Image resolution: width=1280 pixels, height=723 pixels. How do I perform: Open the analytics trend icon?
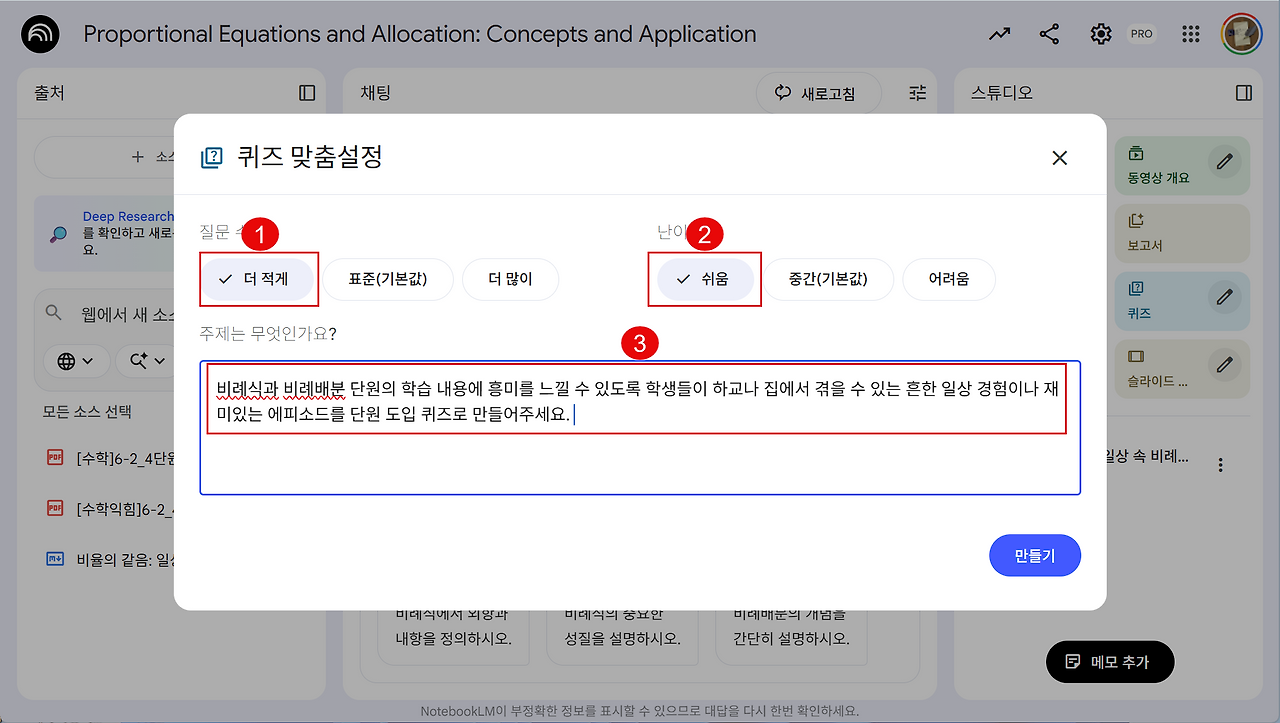point(999,34)
